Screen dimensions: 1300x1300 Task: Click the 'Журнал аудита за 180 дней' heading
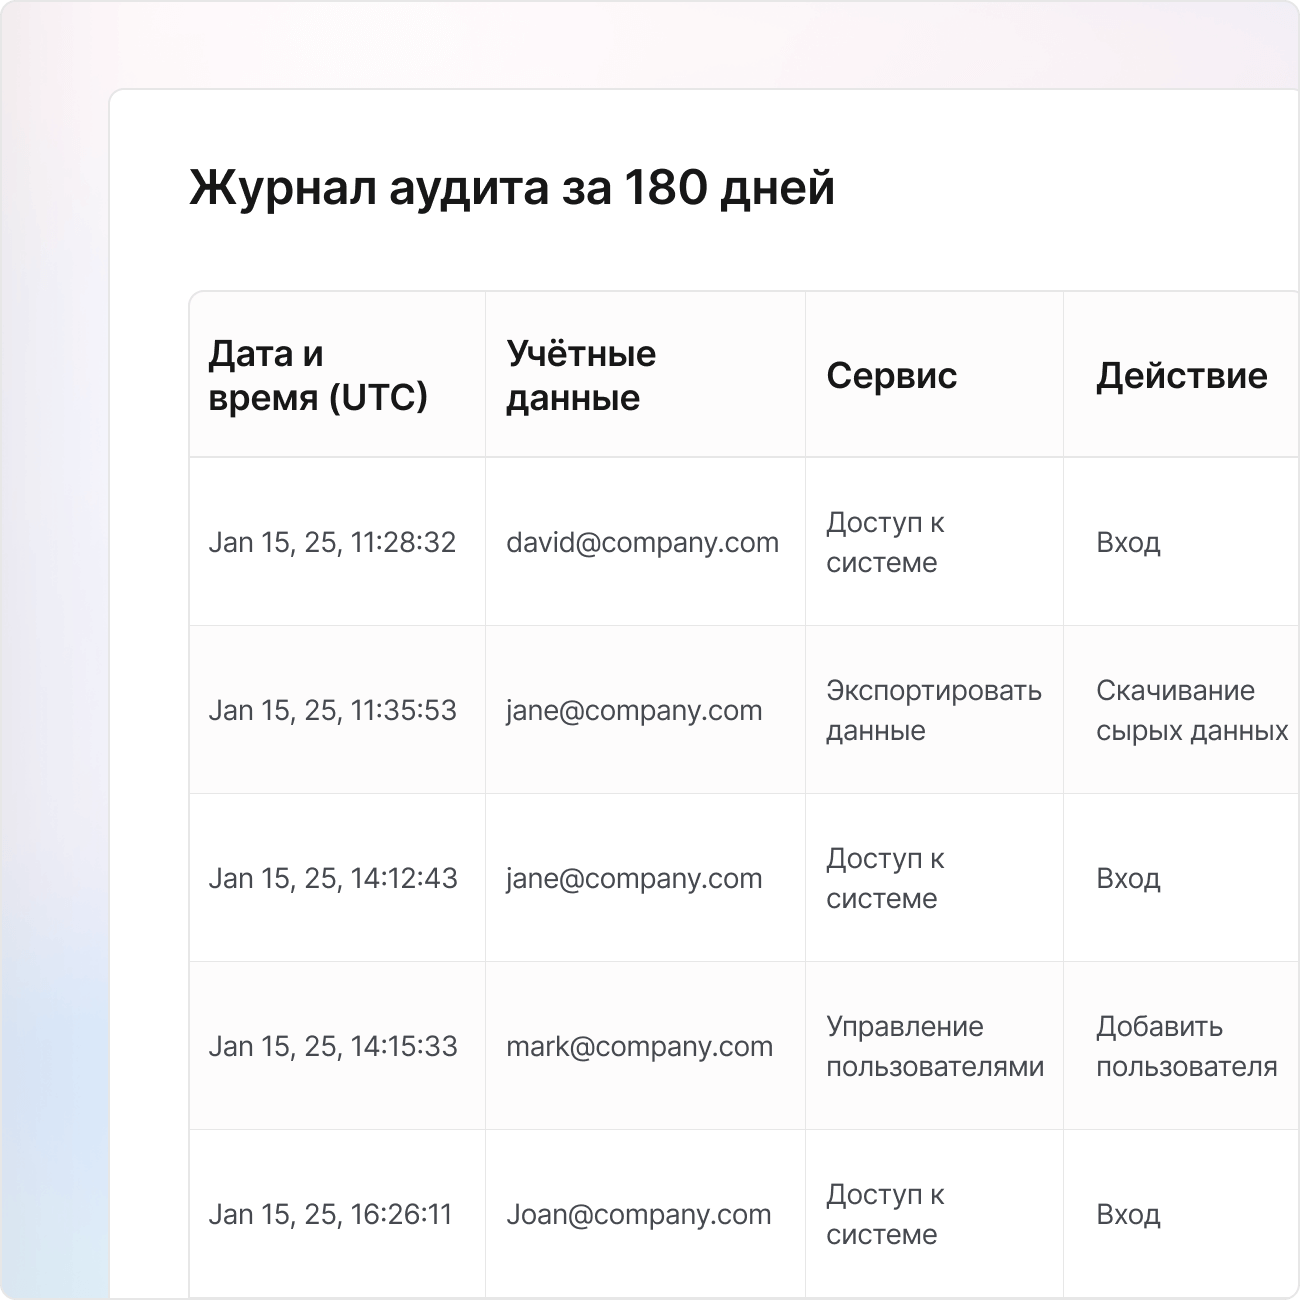[511, 187]
